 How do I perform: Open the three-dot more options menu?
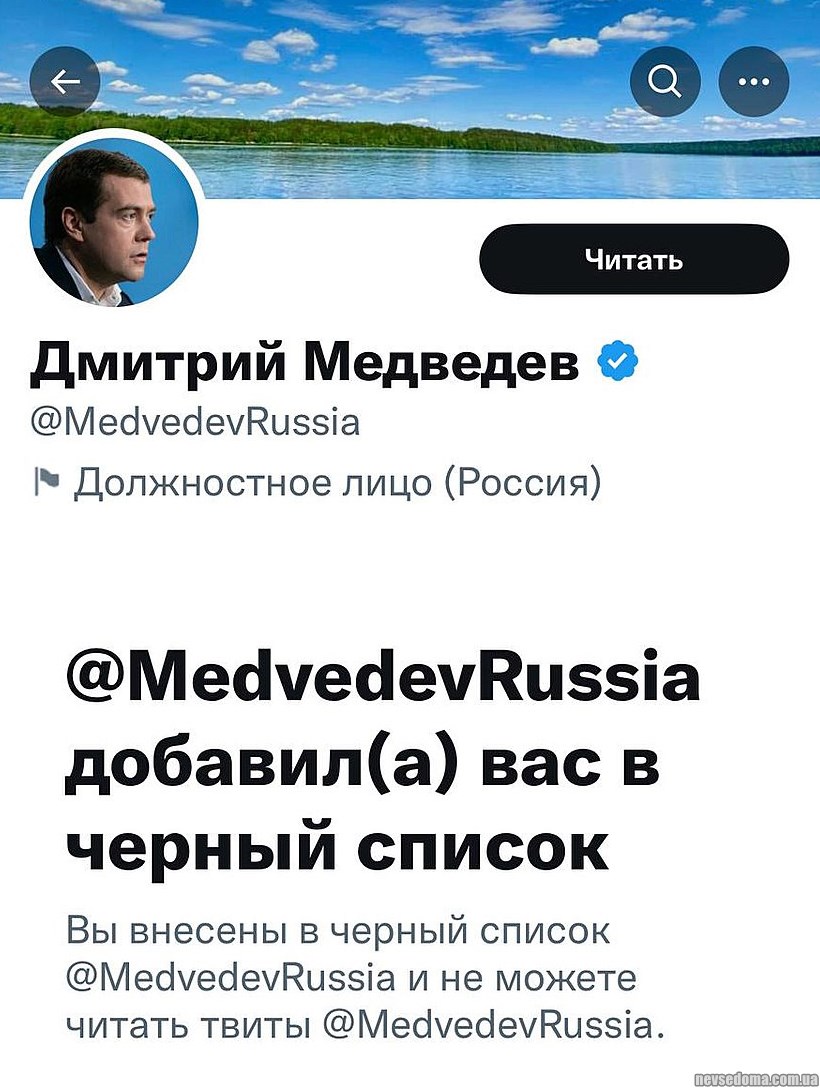(x=753, y=82)
